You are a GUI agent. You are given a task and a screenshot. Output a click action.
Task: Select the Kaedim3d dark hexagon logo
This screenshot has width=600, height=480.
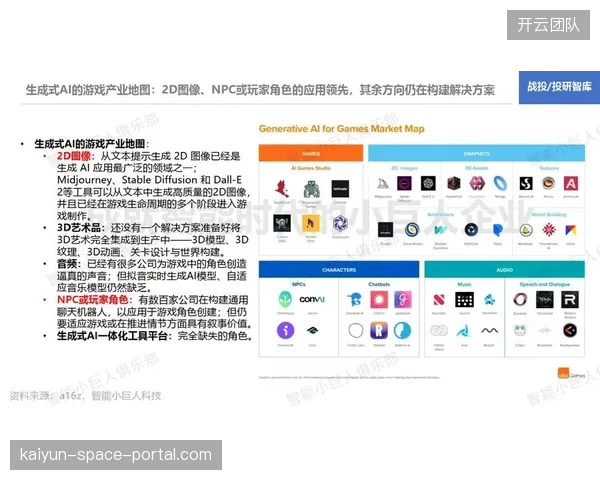click(x=454, y=183)
